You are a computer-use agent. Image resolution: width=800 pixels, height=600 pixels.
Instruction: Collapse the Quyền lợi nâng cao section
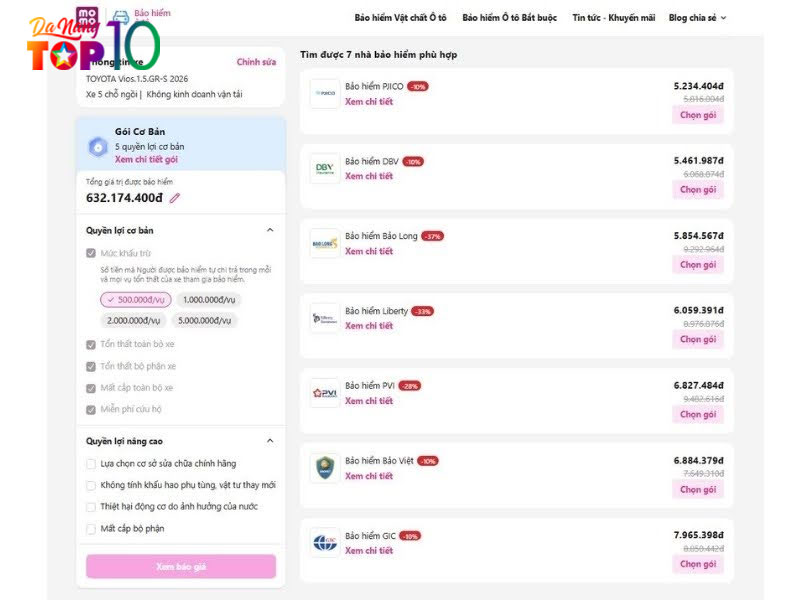270,441
